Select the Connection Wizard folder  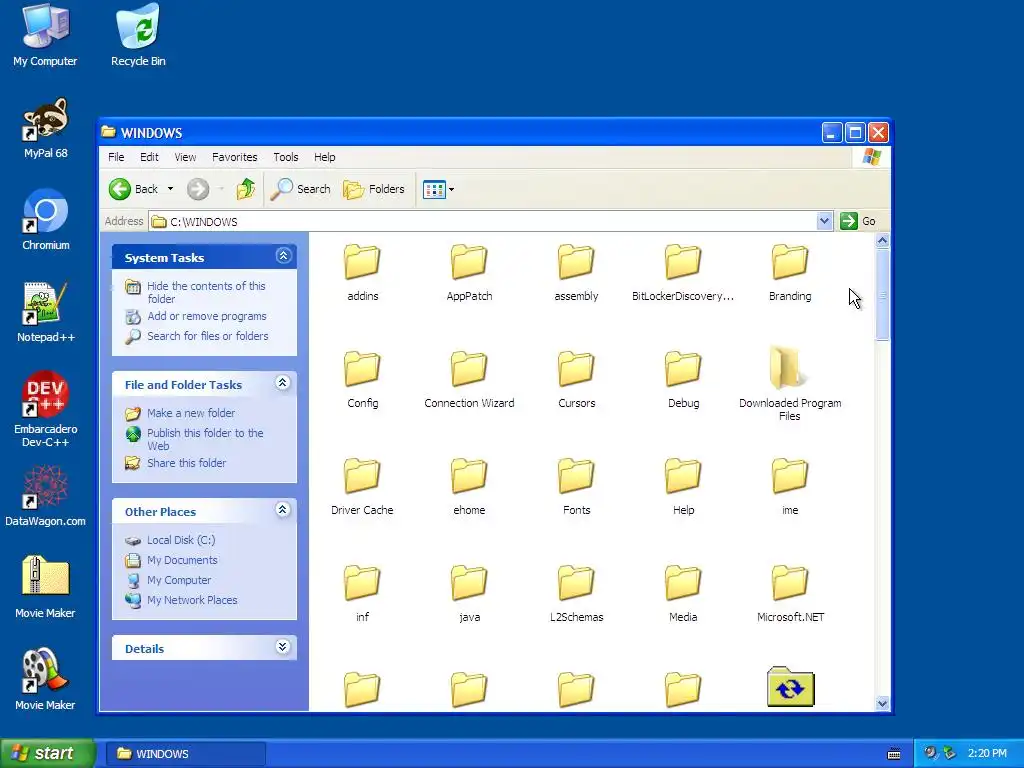(469, 380)
